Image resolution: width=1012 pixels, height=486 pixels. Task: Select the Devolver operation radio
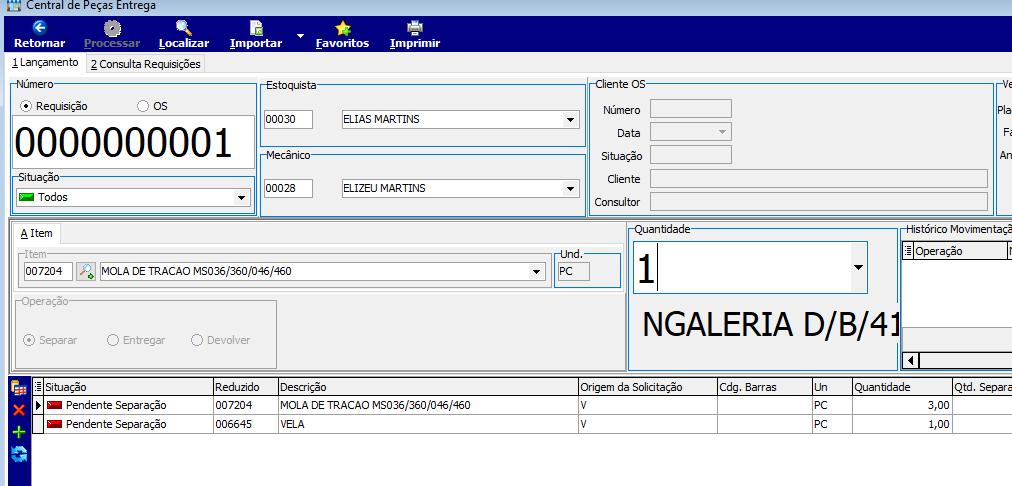click(197, 340)
